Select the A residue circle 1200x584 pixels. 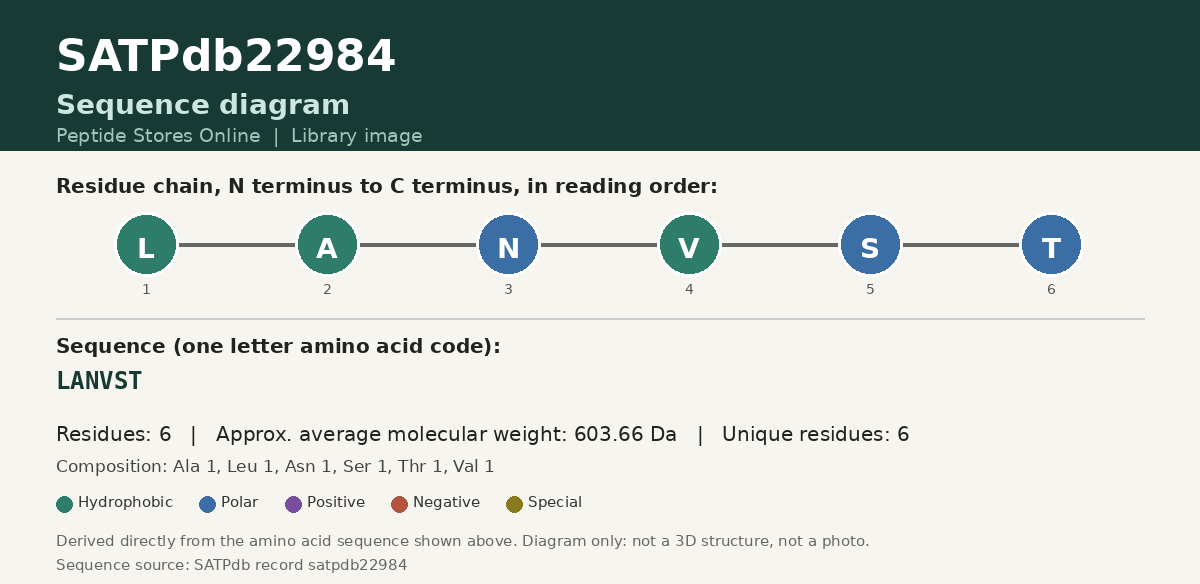pyautogui.click(x=327, y=245)
